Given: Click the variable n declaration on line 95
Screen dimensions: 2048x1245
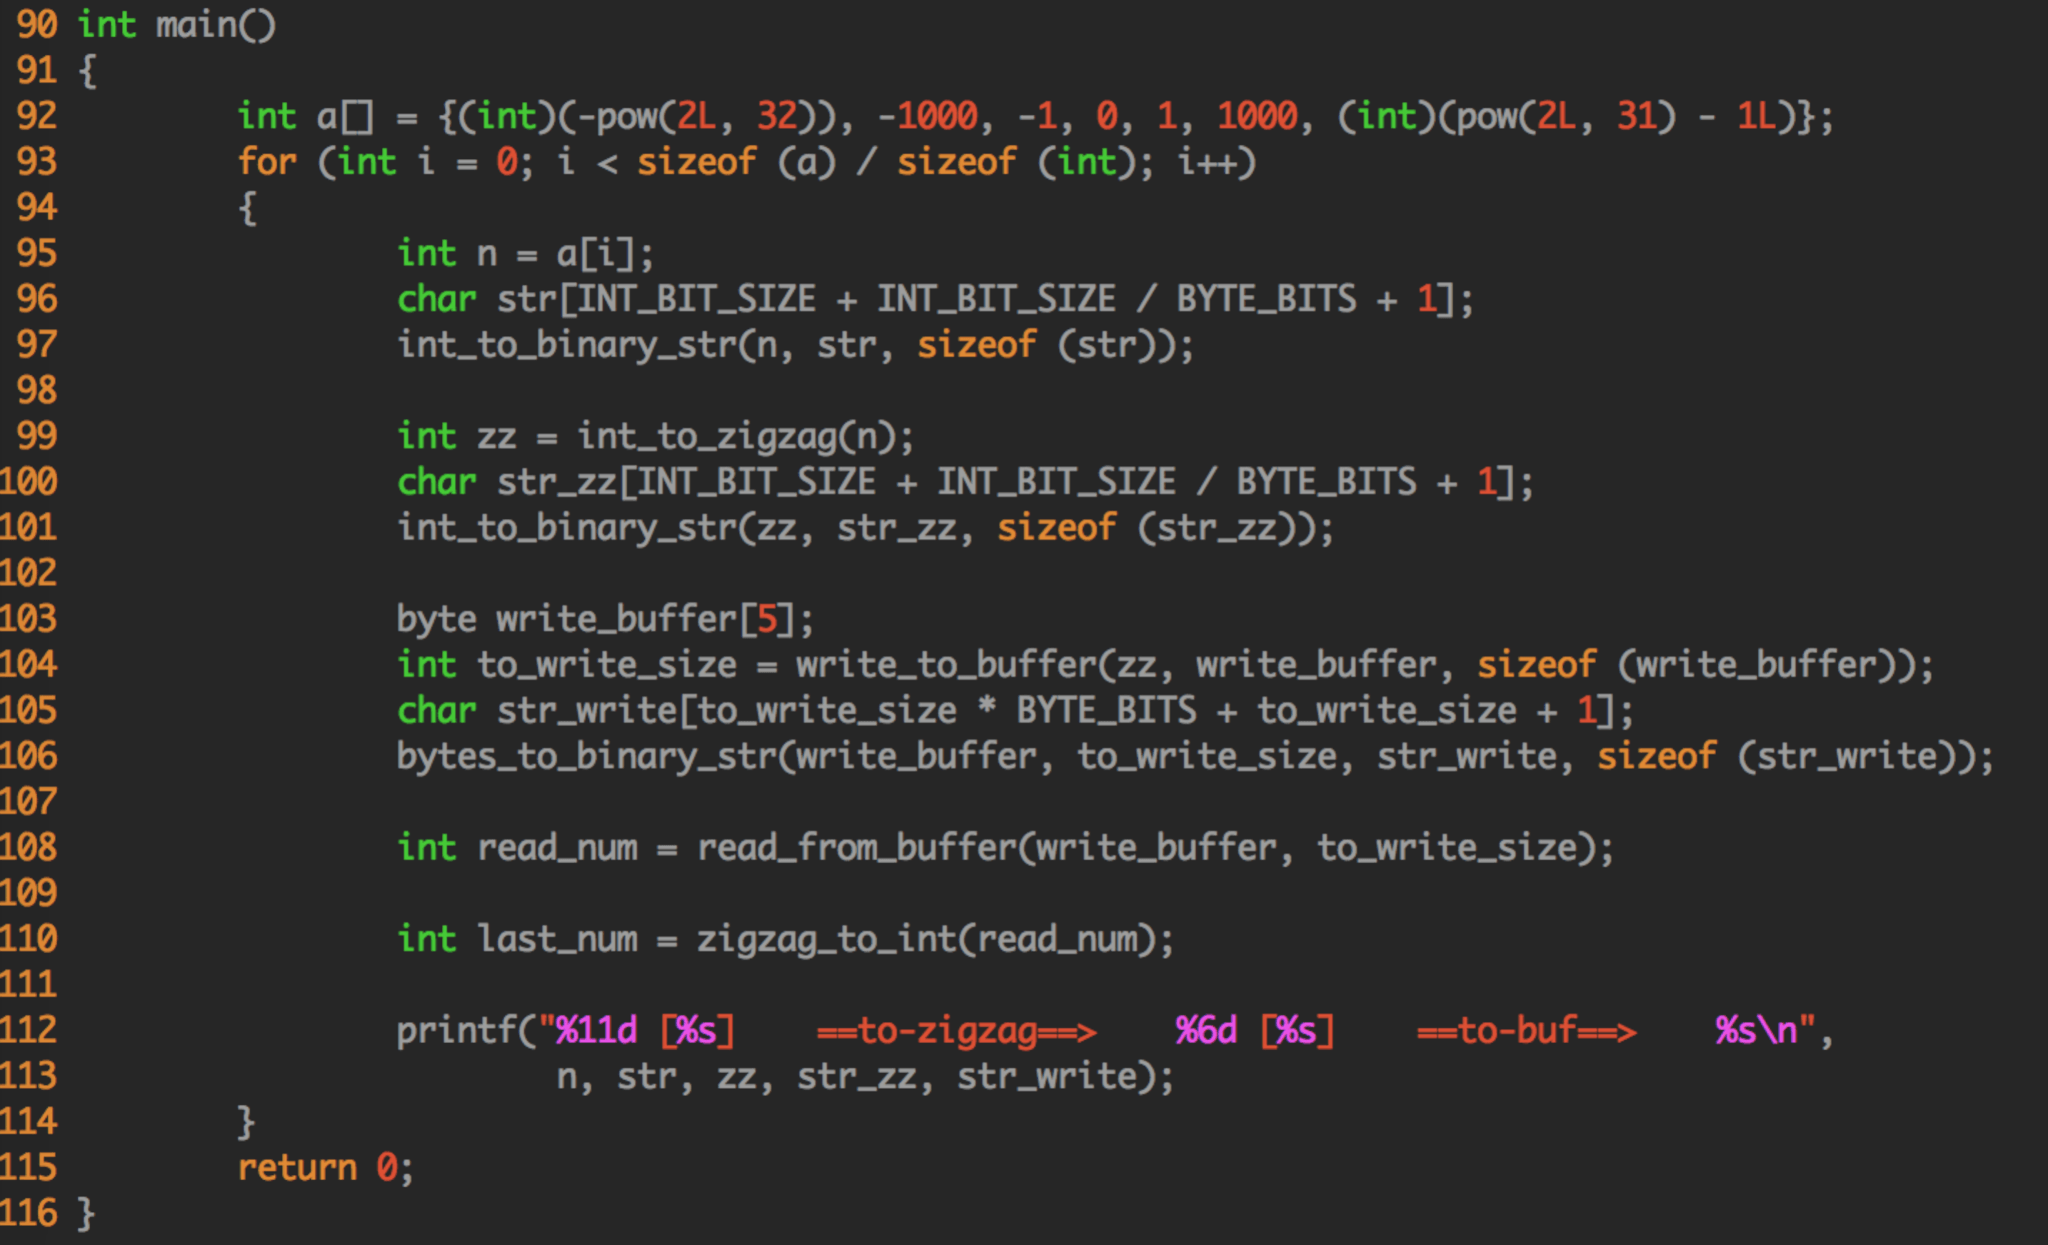Looking at the screenshot, I should coord(487,254).
